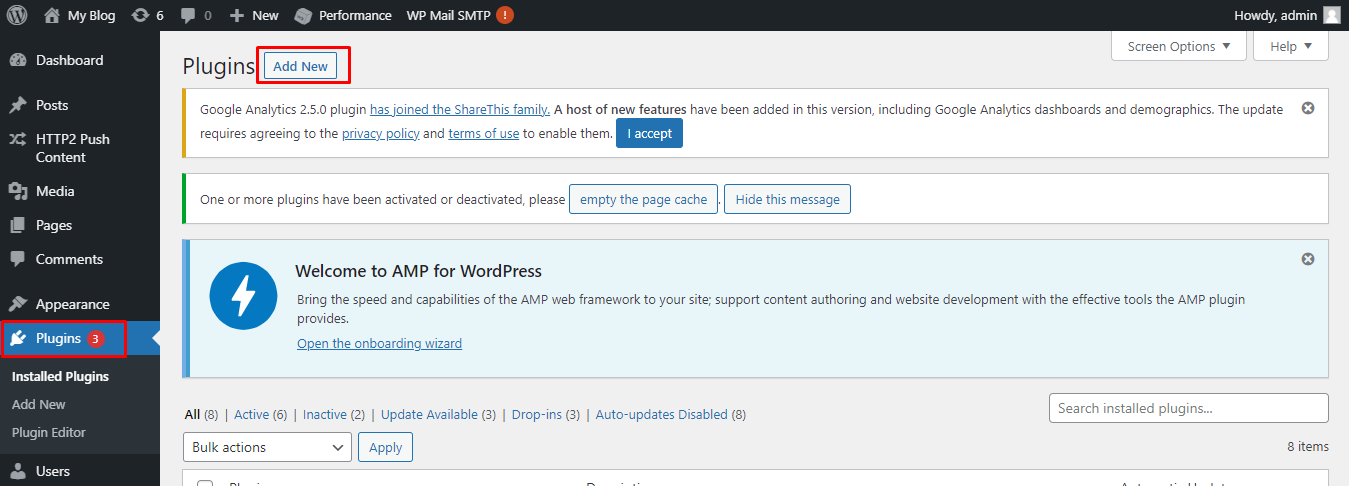
Task: Filter plugins by Active (6)
Action: (260, 415)
